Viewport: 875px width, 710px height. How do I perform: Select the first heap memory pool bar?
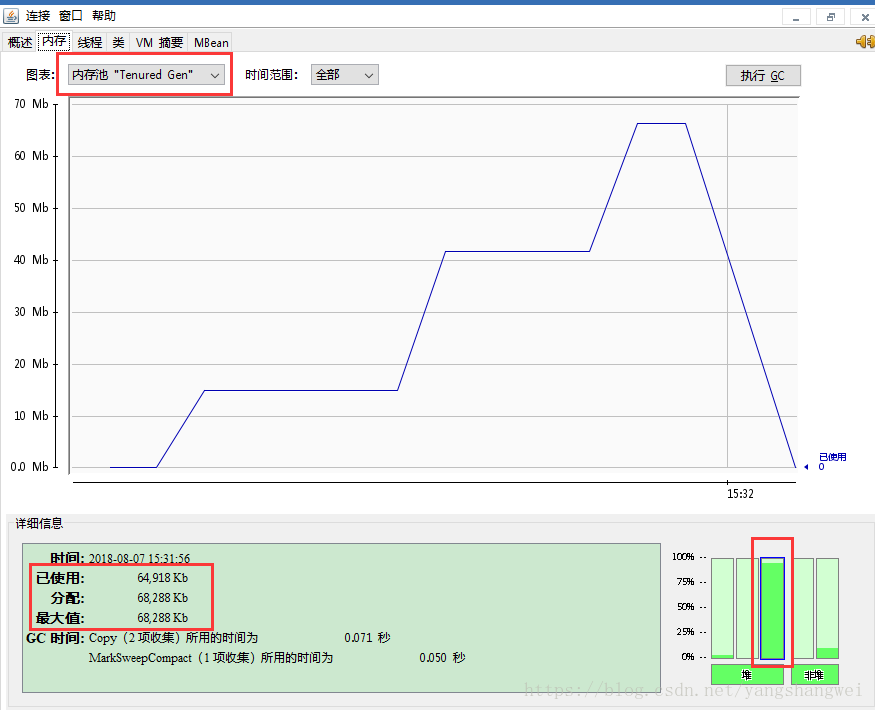click(x=722, y=608)
